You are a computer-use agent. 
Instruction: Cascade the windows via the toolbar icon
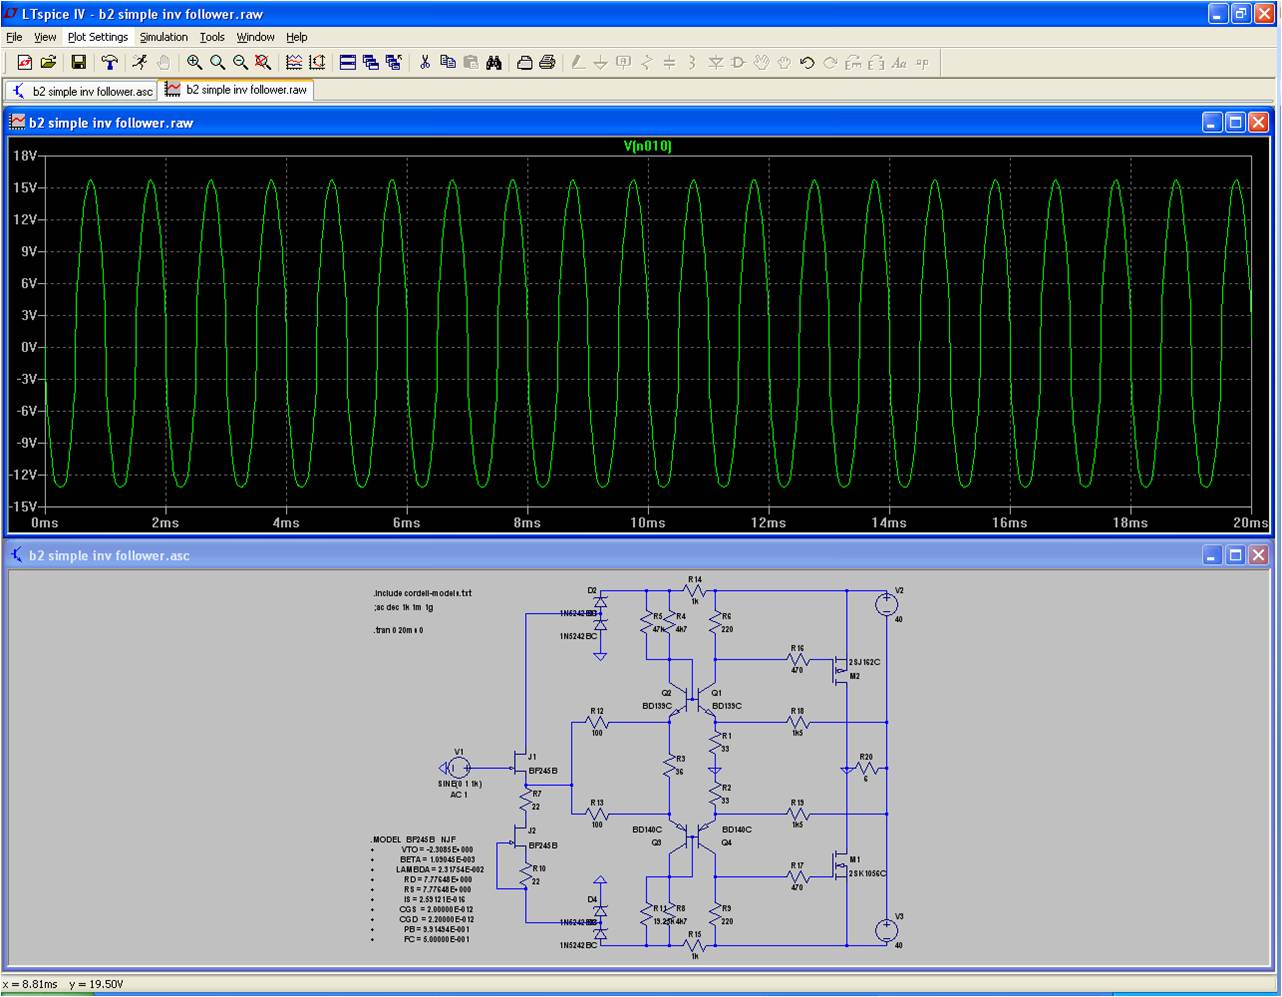click(x=371, y=62)
